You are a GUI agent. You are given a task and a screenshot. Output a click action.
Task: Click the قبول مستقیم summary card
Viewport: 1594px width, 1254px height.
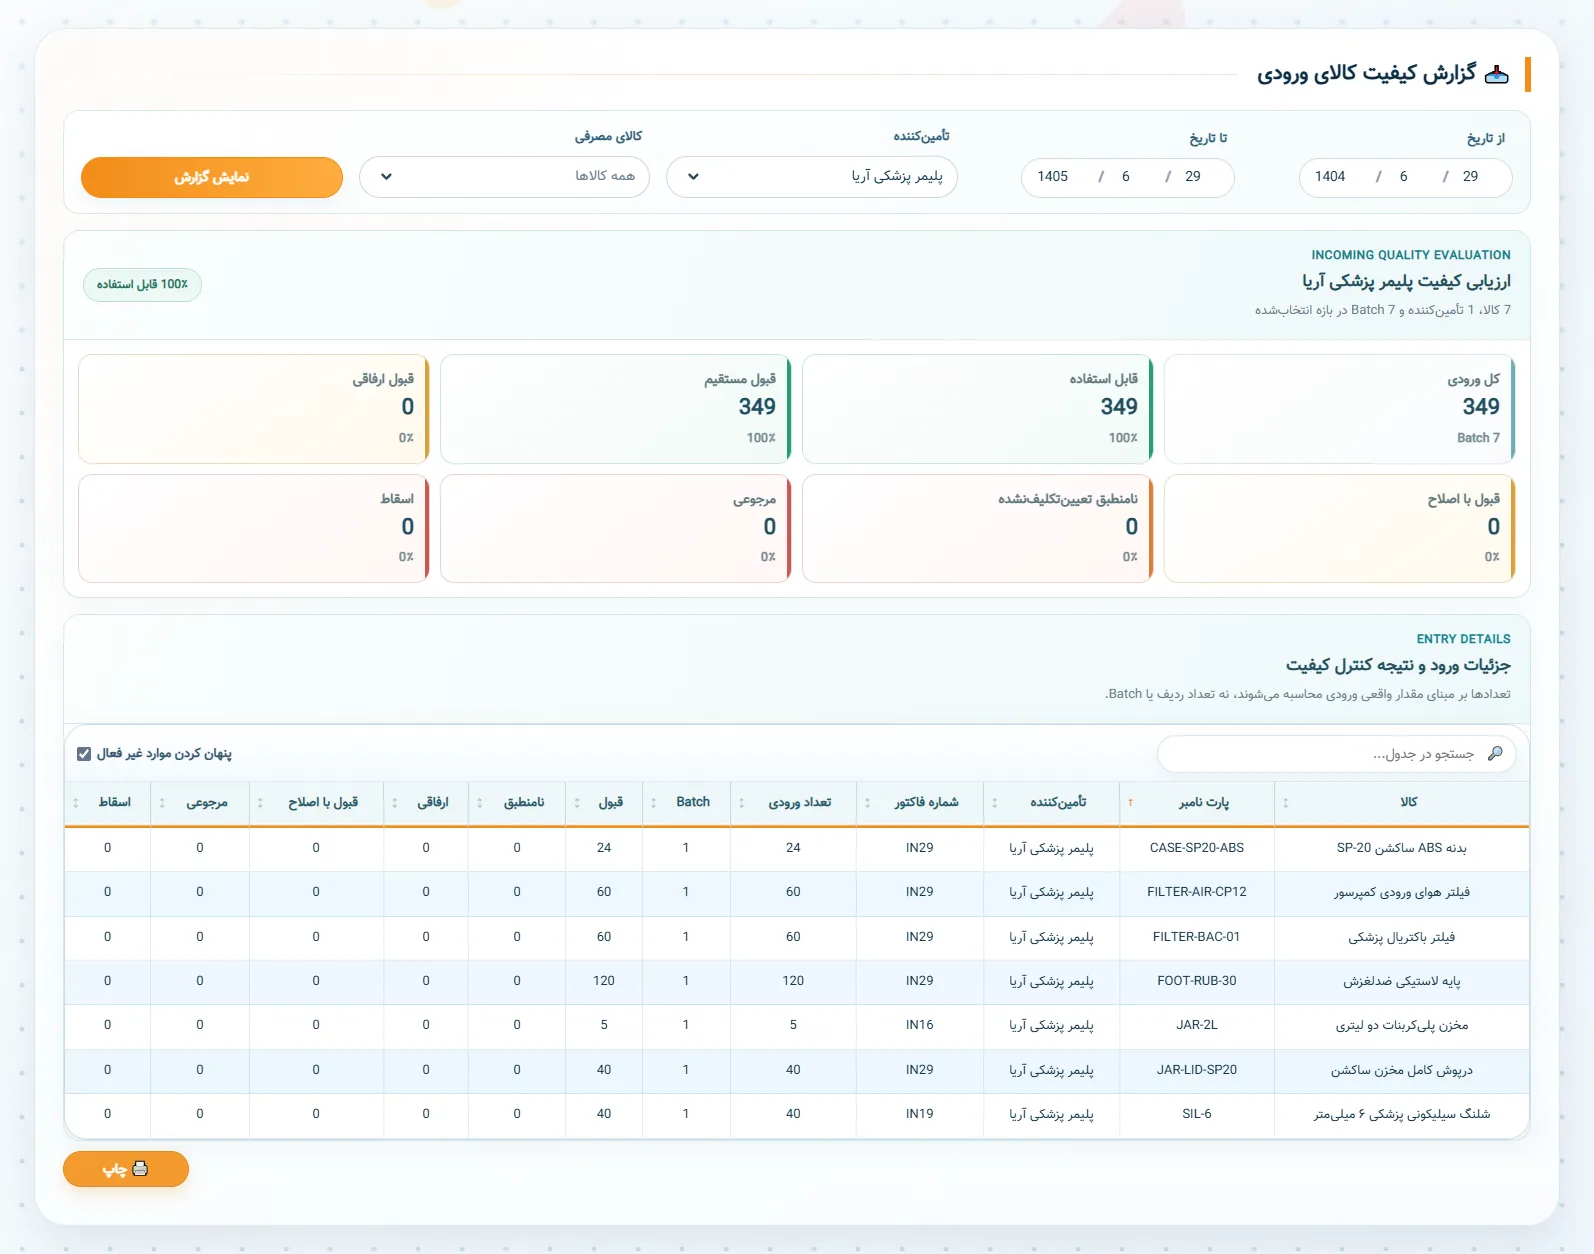click(616, 409)
